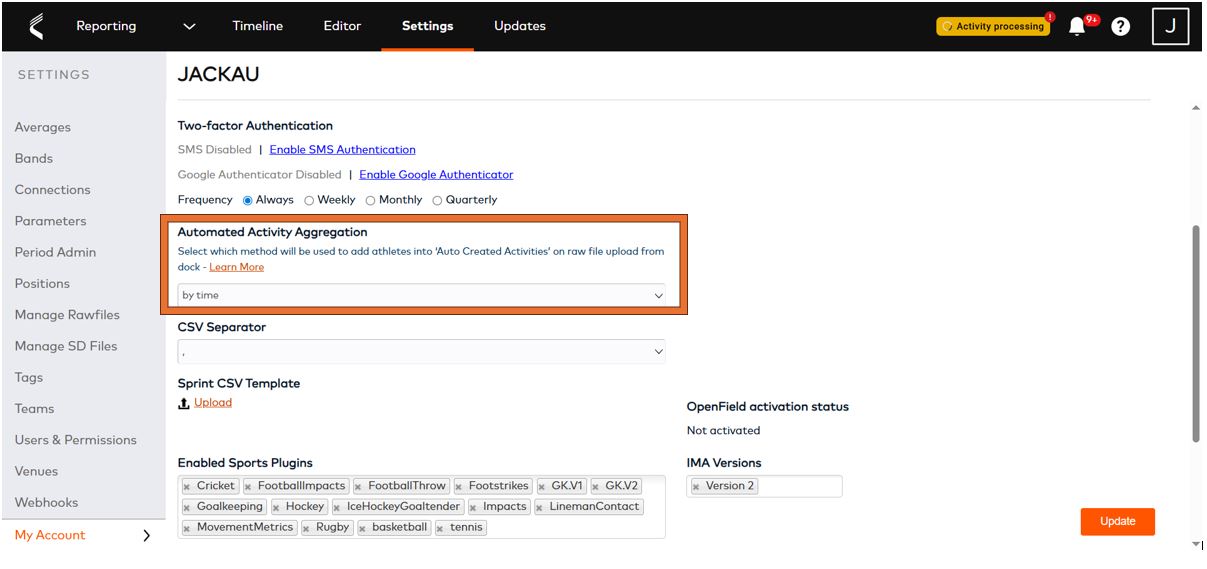Select My Account in the sidebar

(x=50, y=535)
